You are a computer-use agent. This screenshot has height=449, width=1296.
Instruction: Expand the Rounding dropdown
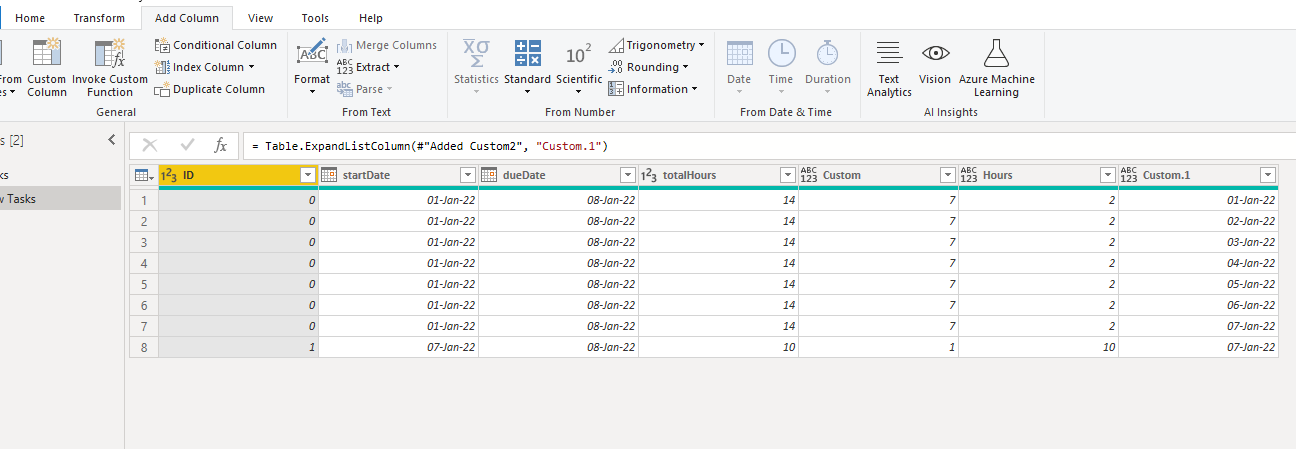(648, 67)
